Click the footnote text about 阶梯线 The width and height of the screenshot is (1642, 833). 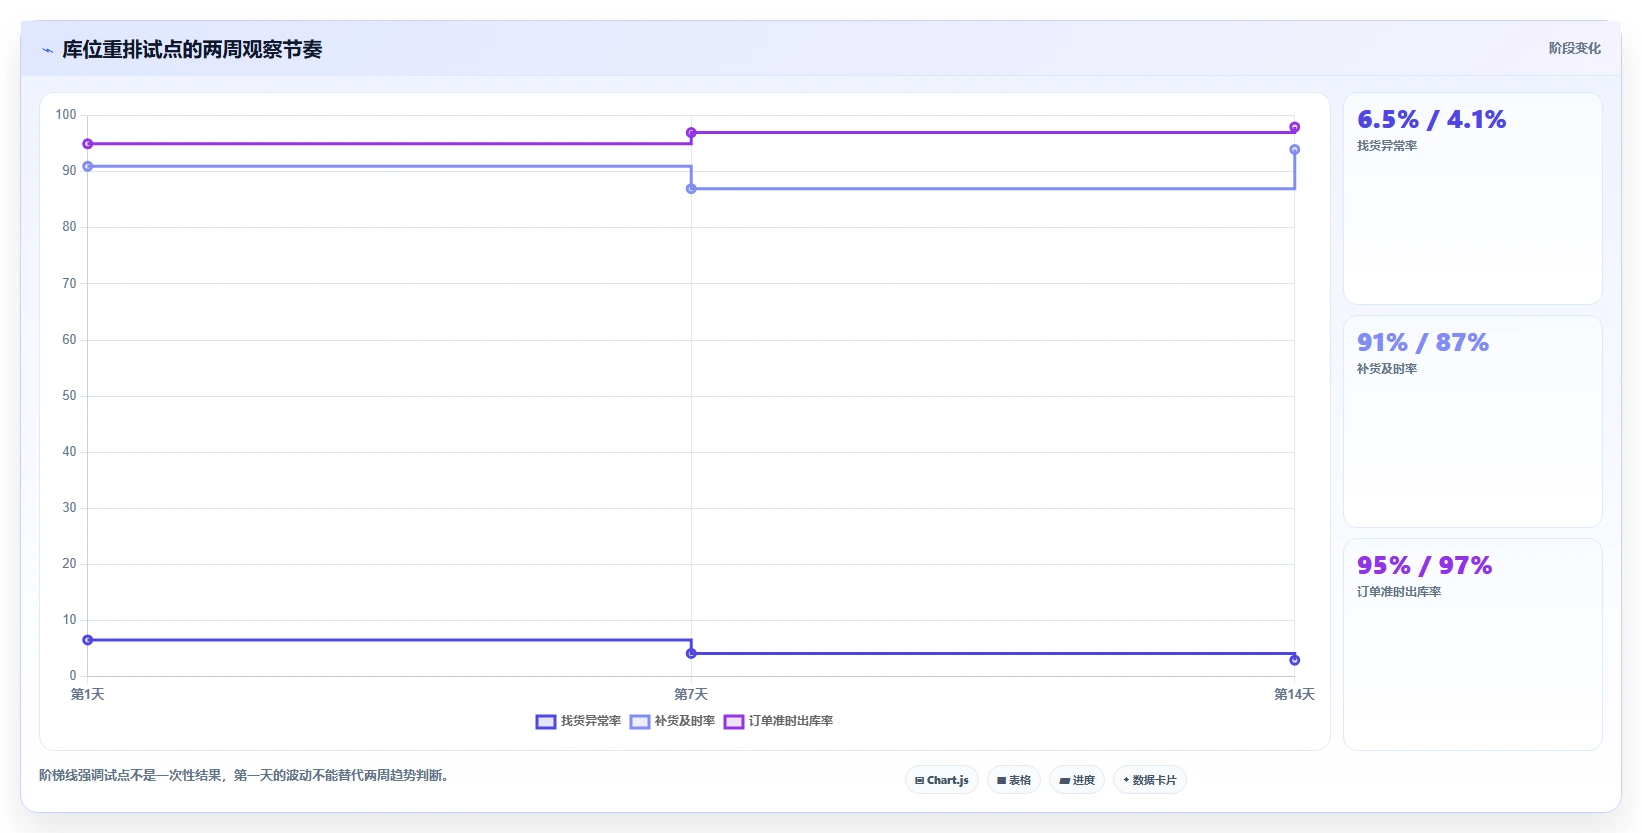(x=244, y=775)
